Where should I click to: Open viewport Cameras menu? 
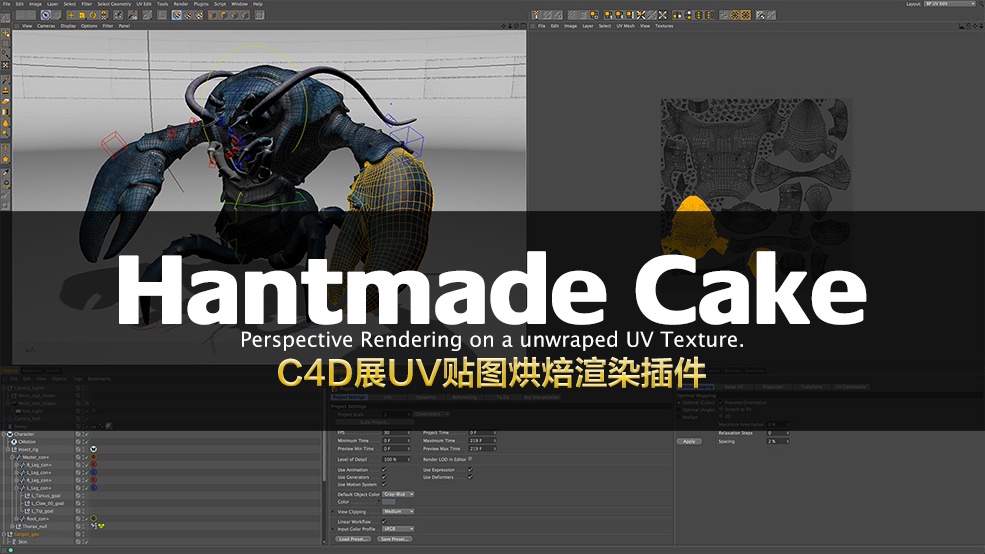[46, 26]
